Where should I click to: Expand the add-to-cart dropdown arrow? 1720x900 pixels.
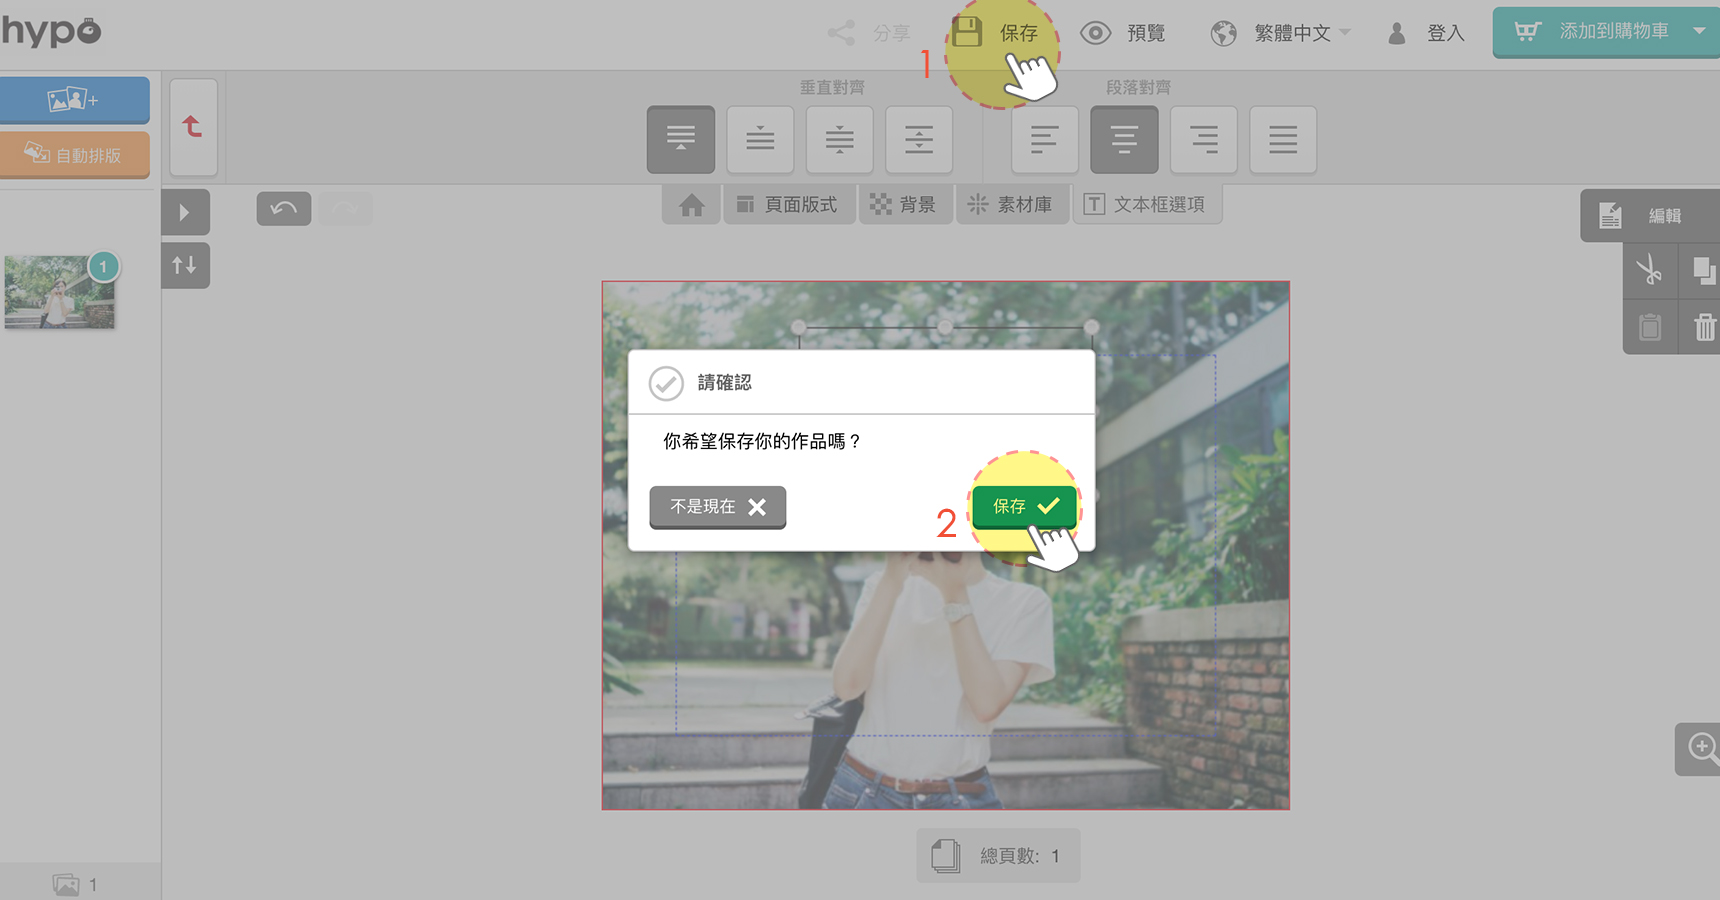[1699, 31]
